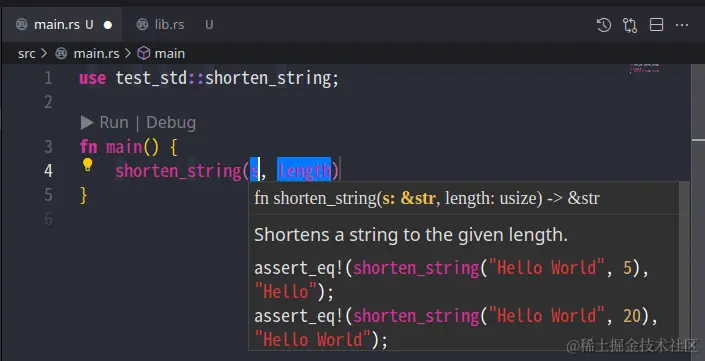Click the s placeholder in shorten_string call

pos(254,170)
